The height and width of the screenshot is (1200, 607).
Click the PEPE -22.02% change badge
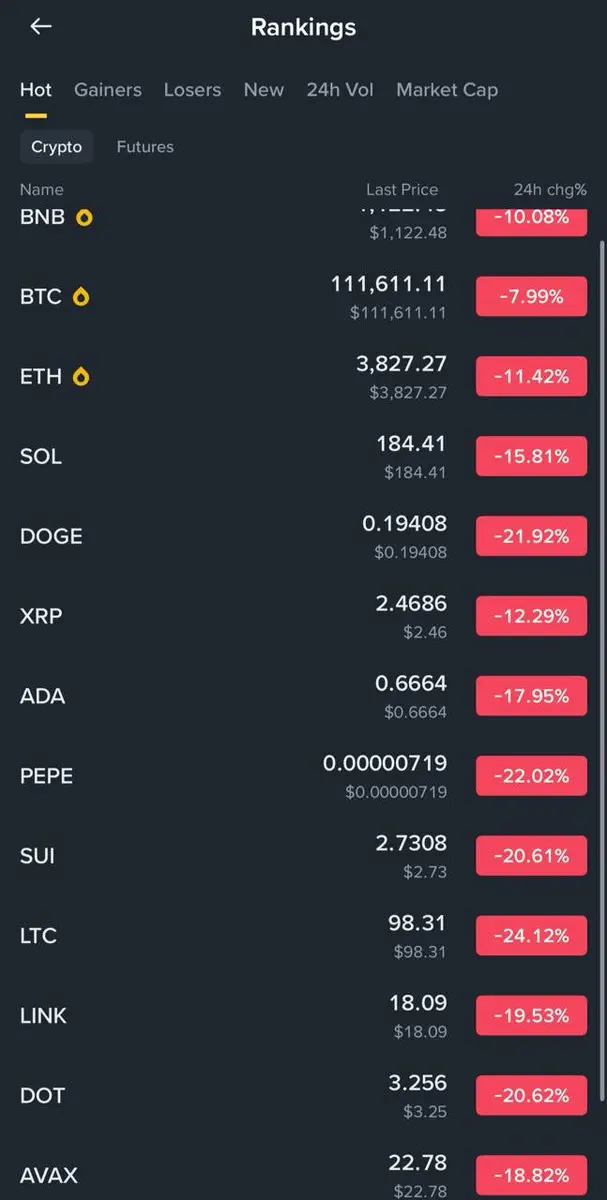[531, 776]
